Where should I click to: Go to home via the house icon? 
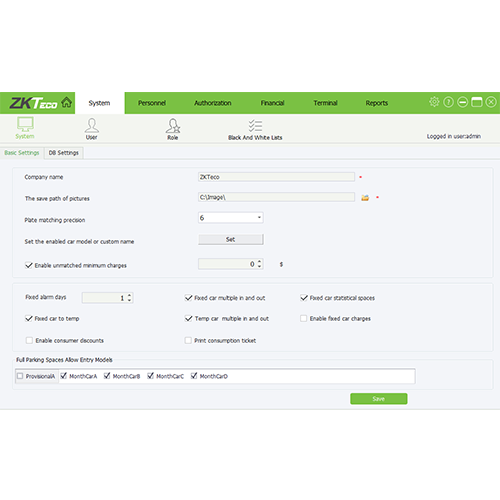[x=67, y=102]
